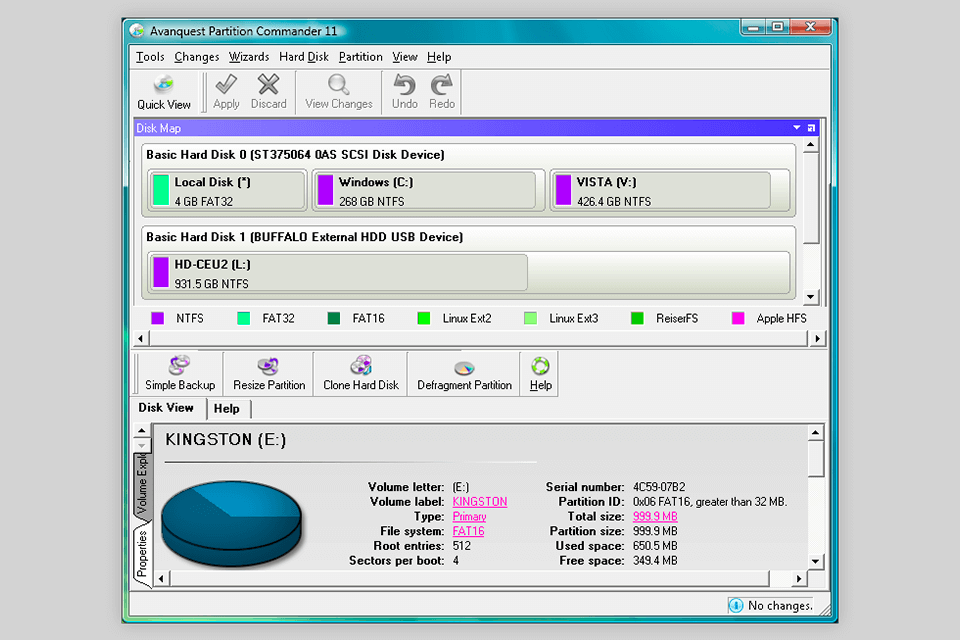Open the Volume Explorer side tab
Viewport: 960px width, 640px height.
coord(142,486)
